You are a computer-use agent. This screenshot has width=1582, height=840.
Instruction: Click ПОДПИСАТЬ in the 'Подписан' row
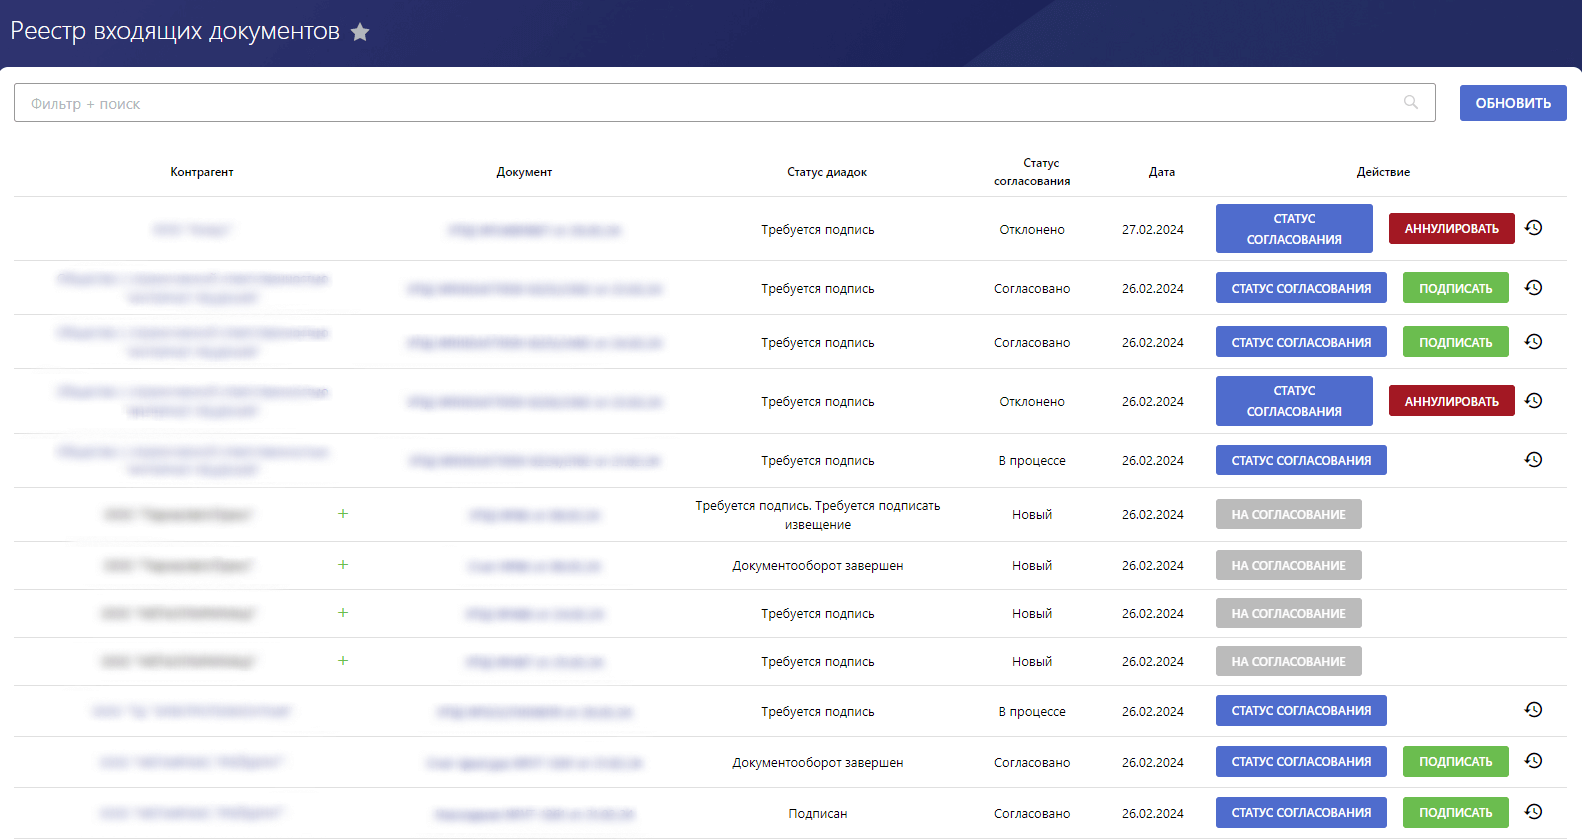pos(1455,812)
